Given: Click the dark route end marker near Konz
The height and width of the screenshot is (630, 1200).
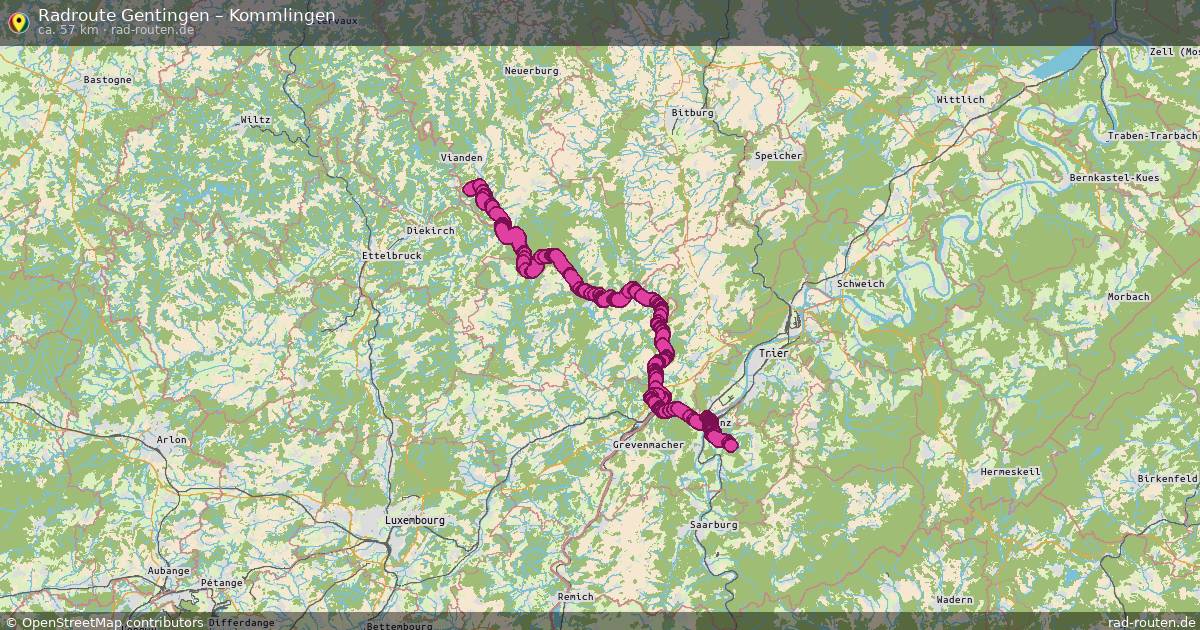Looking at the screenshot, I should [708, 421].
